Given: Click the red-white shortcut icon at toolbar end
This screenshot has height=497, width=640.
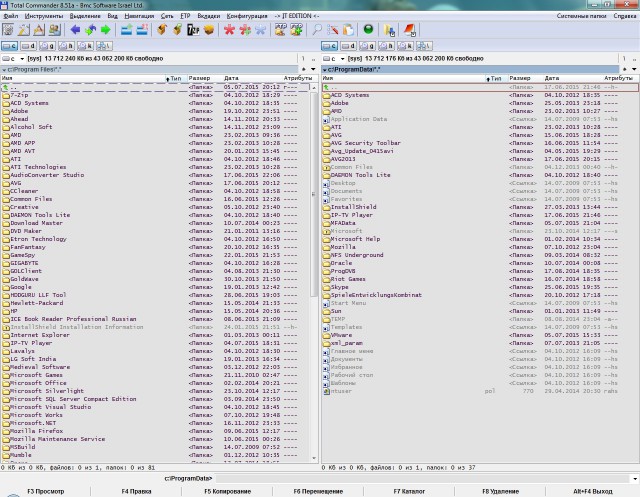Looking at the screenshot, I should pos(409,30).
